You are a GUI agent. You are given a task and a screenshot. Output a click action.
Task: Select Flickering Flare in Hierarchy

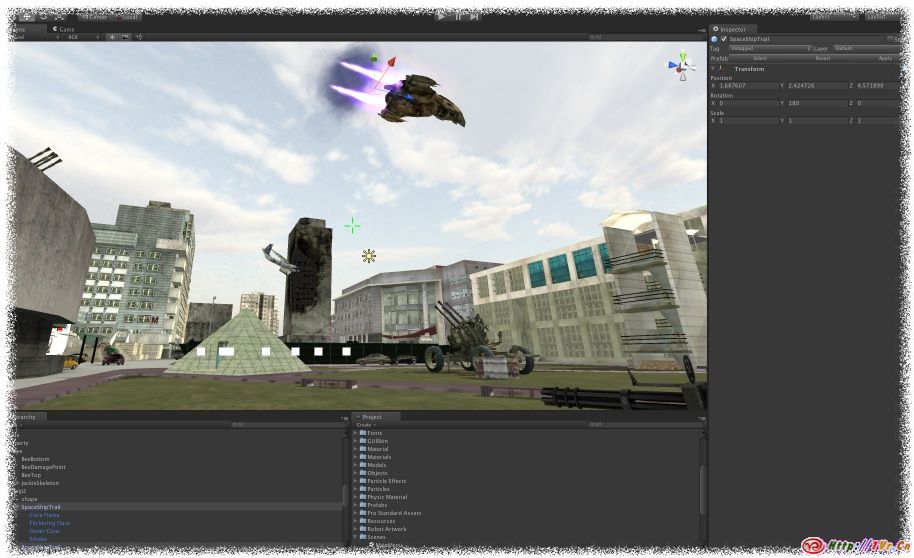click(x=49, y=523)
